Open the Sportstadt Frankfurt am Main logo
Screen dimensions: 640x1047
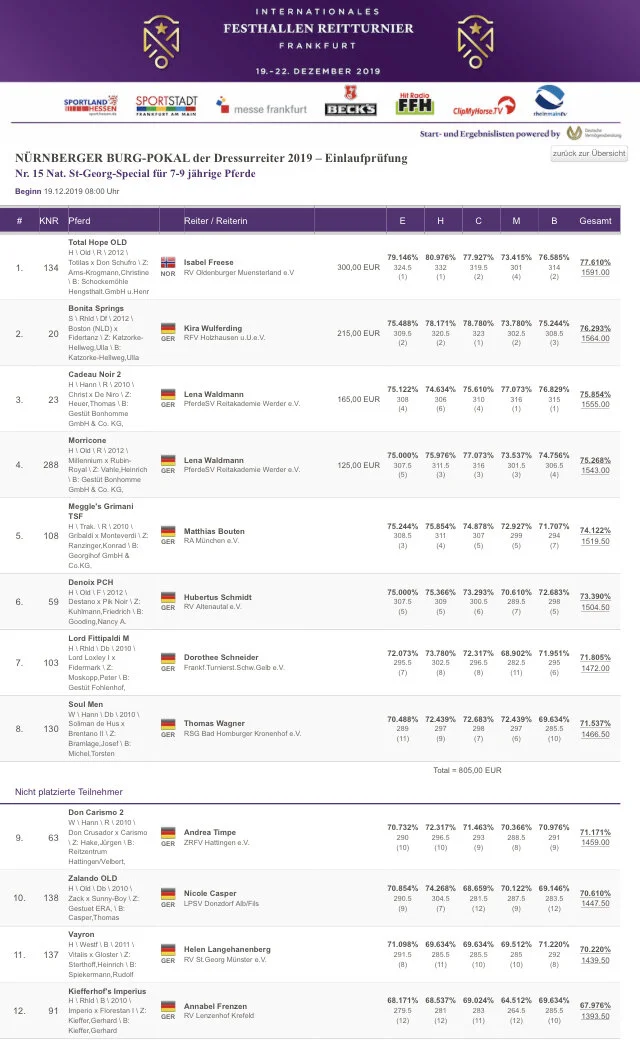pyautogui.click(x=166, y=105)
